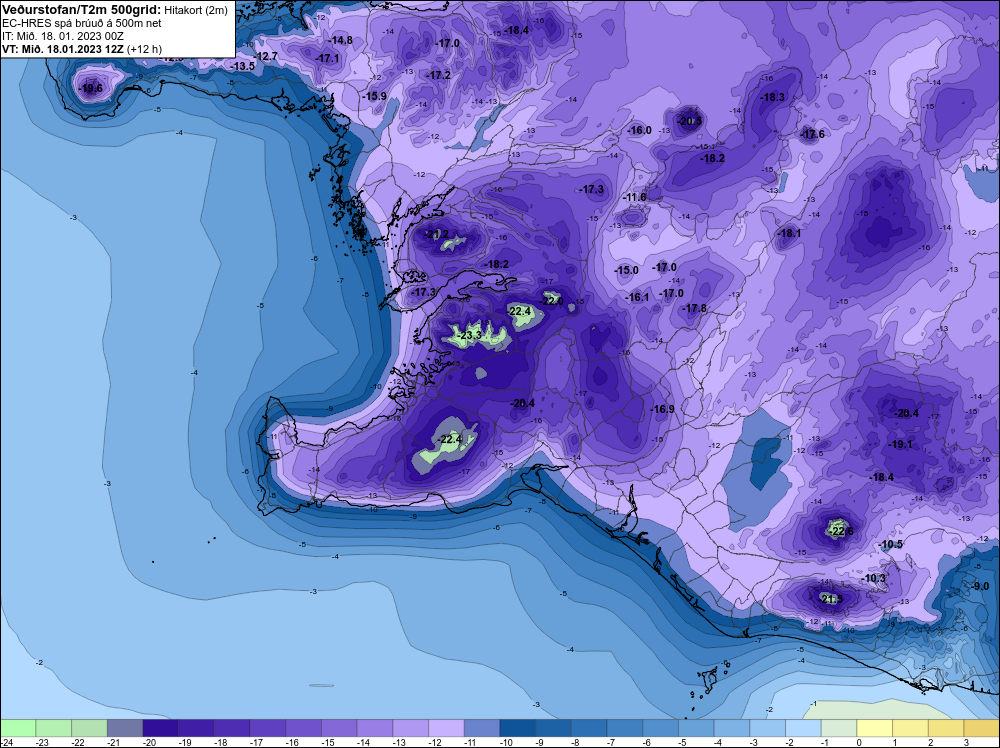Viewport: 1000px width, 748px height.
Task: Click the -16.1 temperature label
Action: point(636,297)
